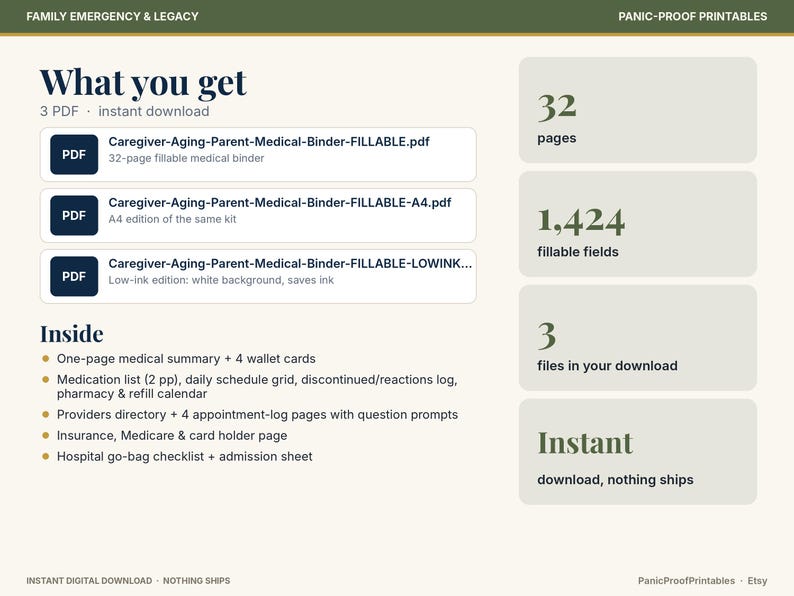Screen dimensions: 794x596
Task: Click the 32 pages stat card
Action: tap(638, 110)
